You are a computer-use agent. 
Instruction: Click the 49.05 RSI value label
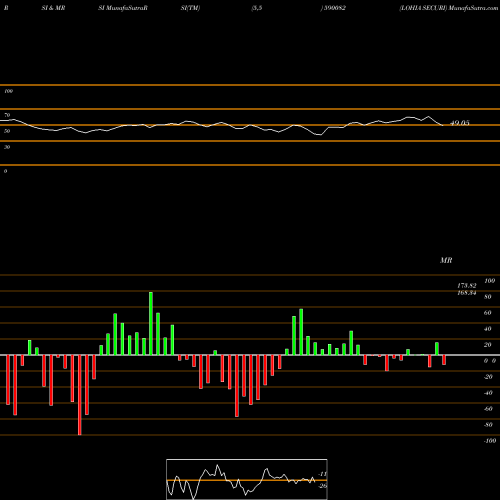(460, 123)
